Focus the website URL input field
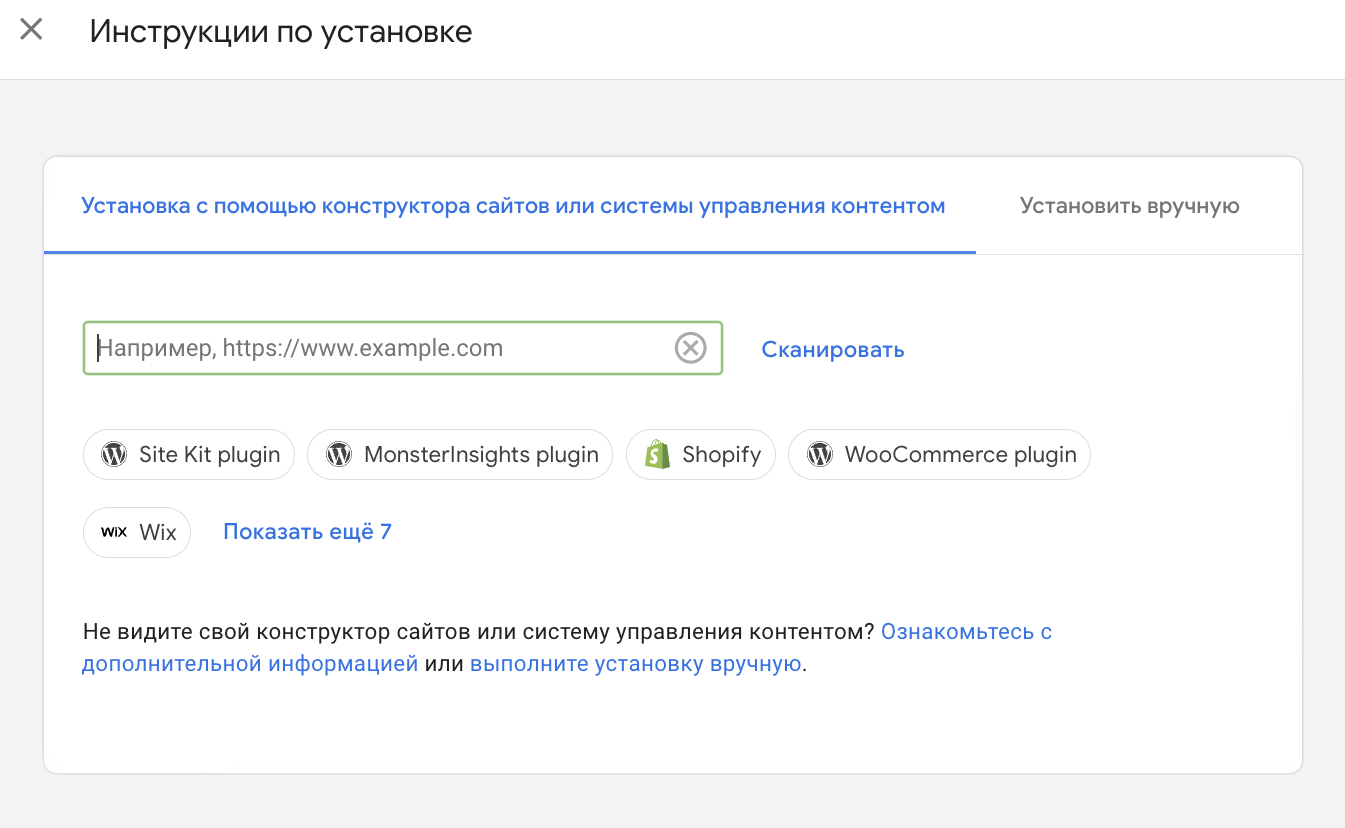The height and width of the screenshot is (828, 1345). 380,348
